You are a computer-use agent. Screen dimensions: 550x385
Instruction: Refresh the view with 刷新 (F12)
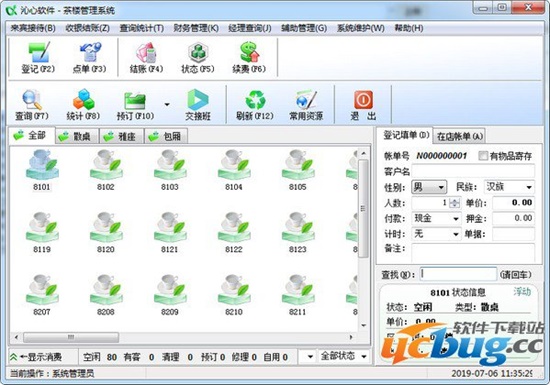255,105
